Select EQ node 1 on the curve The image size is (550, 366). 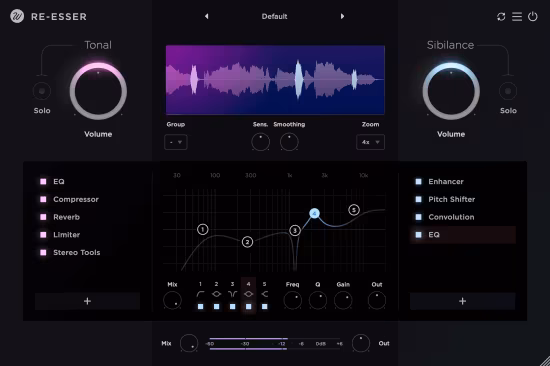click(x=202, y=229)
